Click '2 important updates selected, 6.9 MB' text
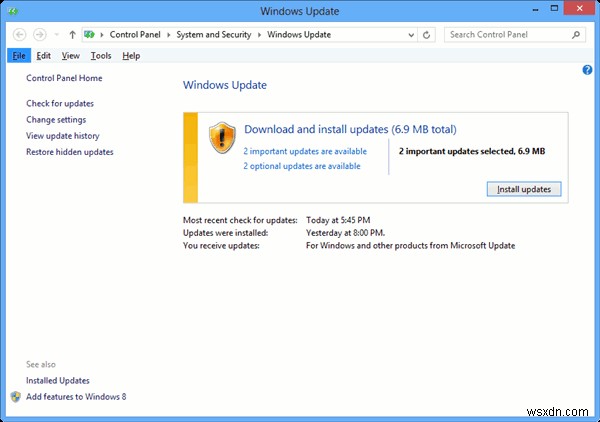 tap(472, 151)
